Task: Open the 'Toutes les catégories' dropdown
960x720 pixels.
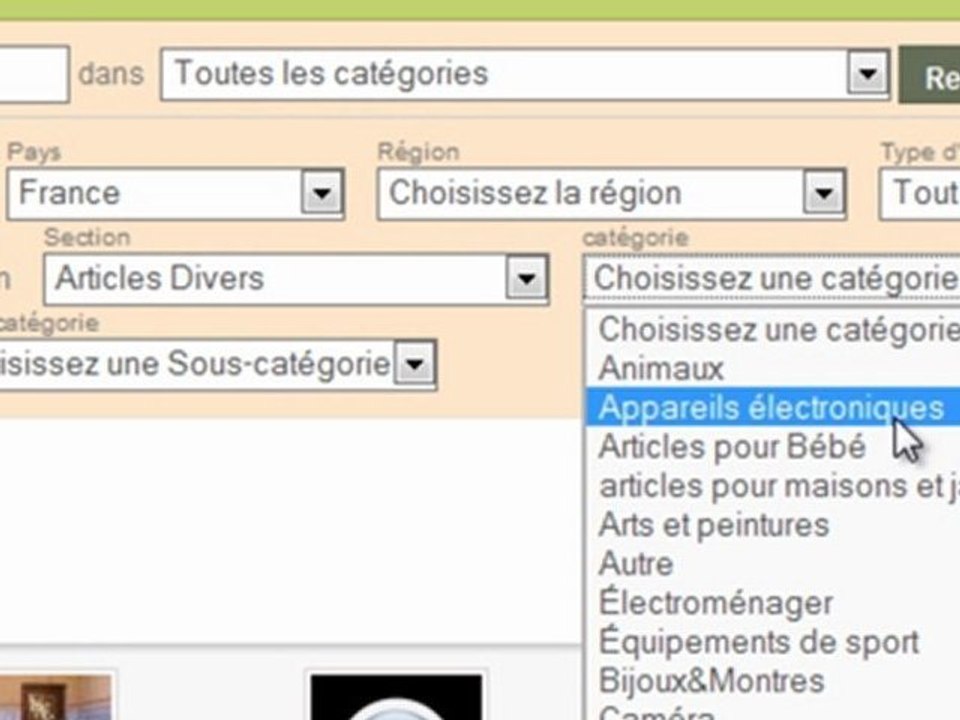Action: click(525, 74)
